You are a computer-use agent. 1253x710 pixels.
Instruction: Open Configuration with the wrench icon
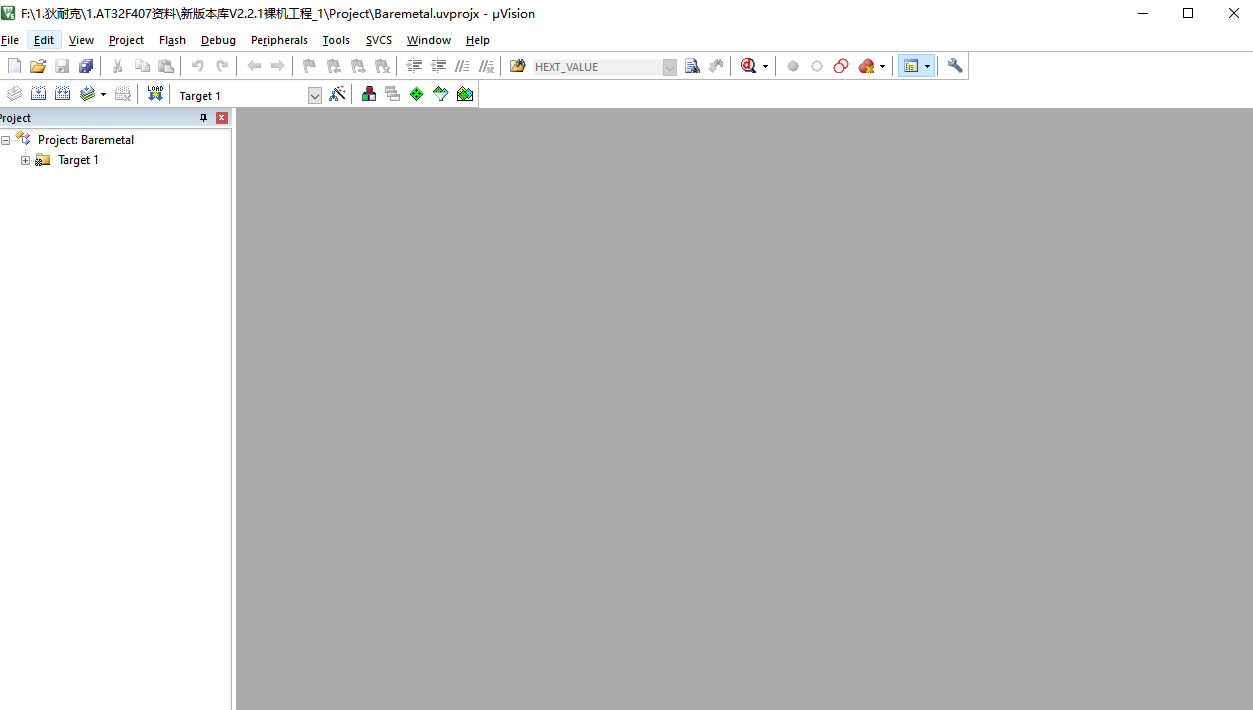point(955,66)
